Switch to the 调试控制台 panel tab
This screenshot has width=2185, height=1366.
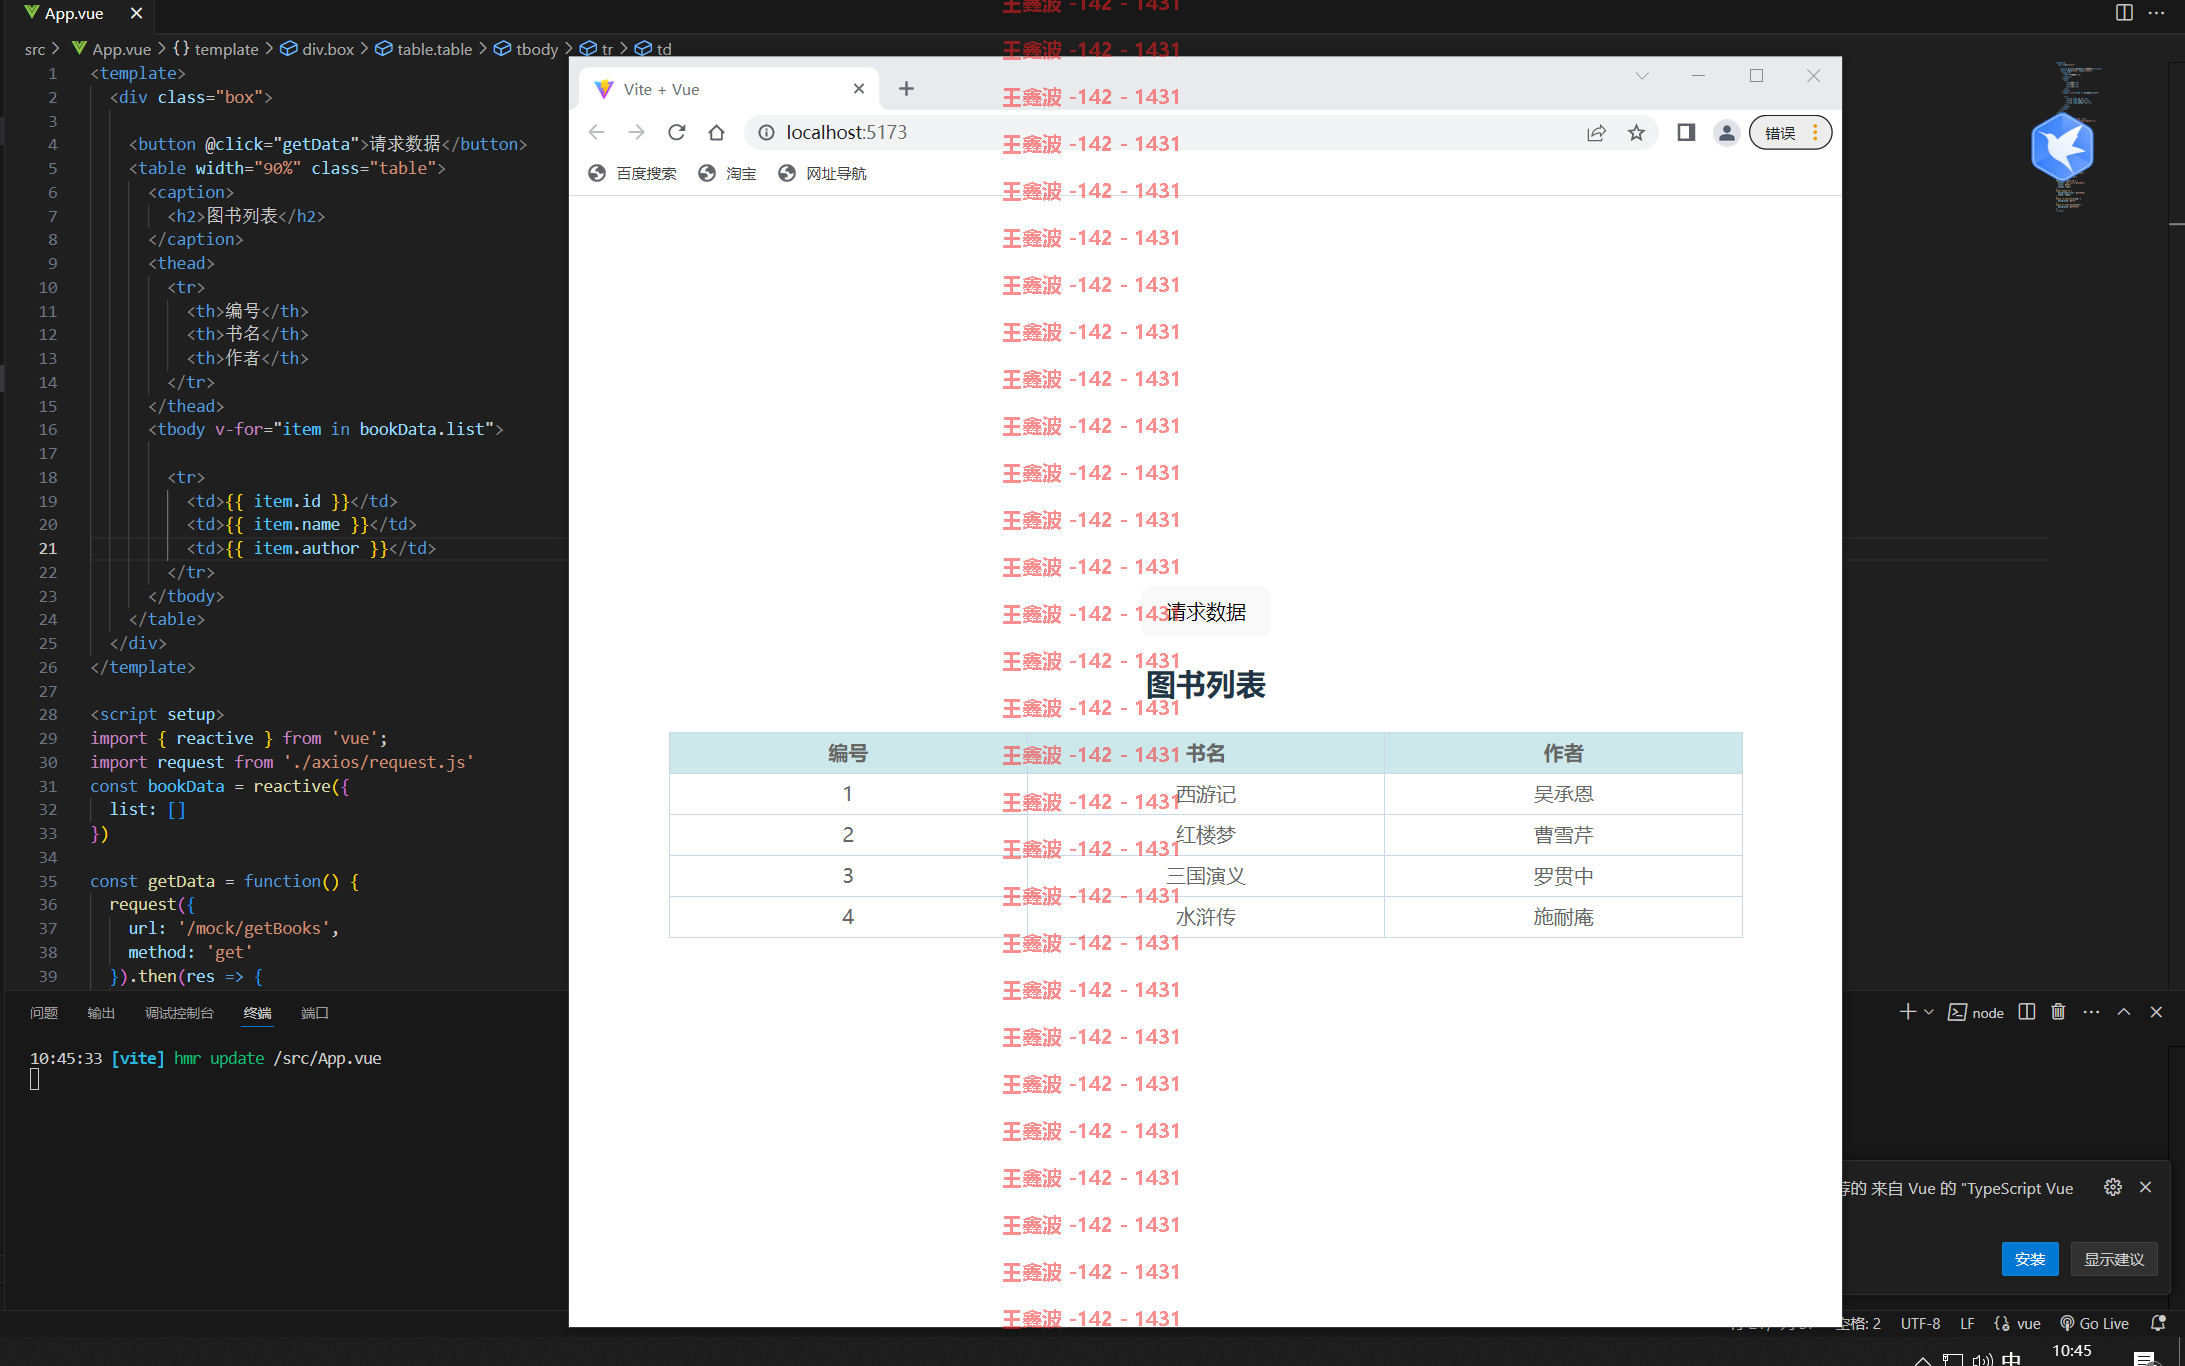[x=179, y=1013]
